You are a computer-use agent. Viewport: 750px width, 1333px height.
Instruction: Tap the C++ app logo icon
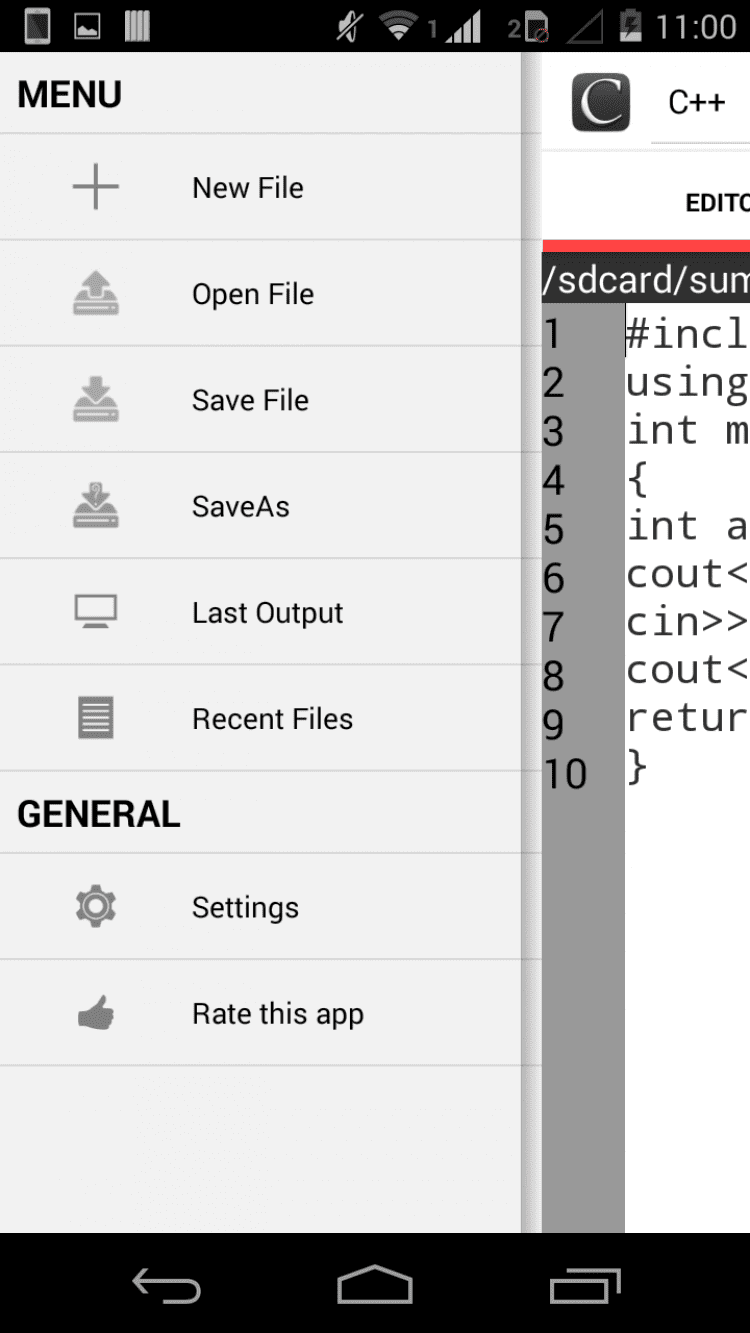(x=601, y=102)
